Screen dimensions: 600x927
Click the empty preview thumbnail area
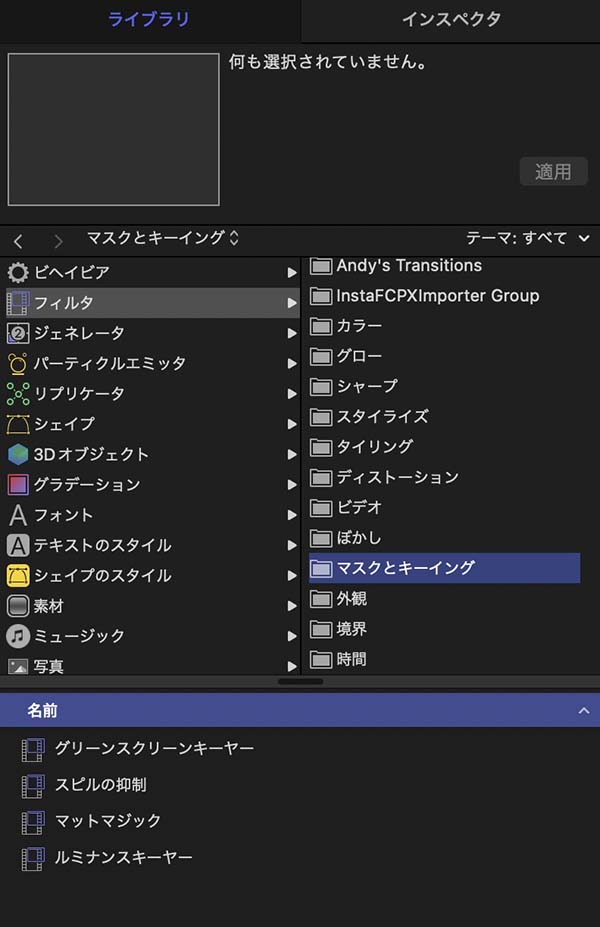pyautogui.click(x=113, y=129)
